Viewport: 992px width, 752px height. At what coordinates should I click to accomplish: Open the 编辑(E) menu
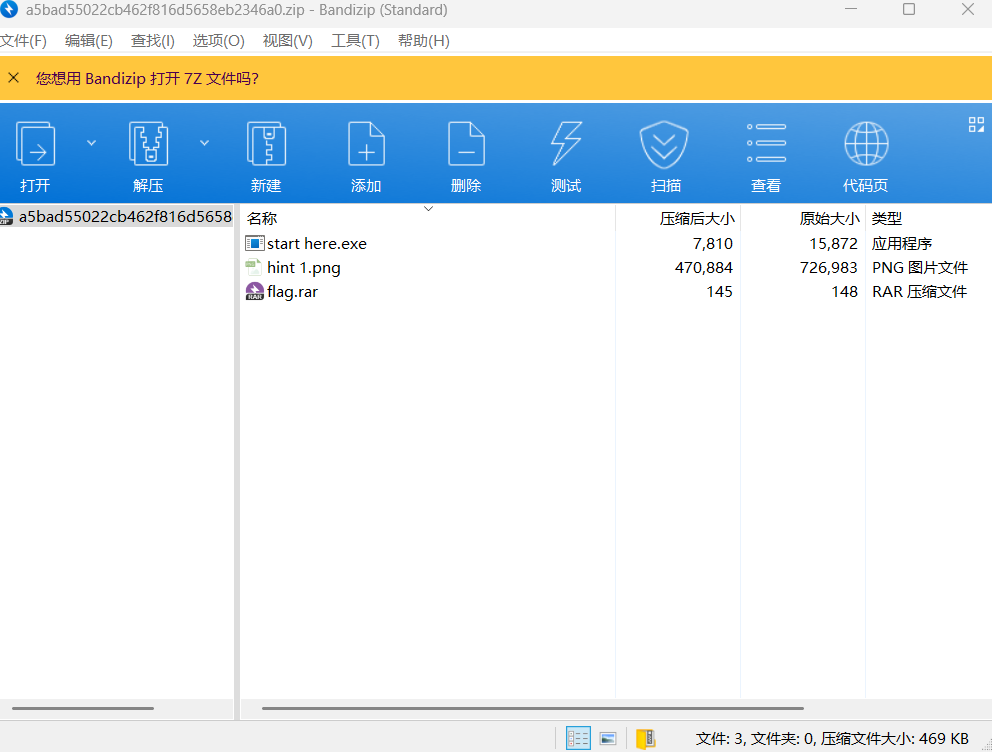(x=89, y=41)
